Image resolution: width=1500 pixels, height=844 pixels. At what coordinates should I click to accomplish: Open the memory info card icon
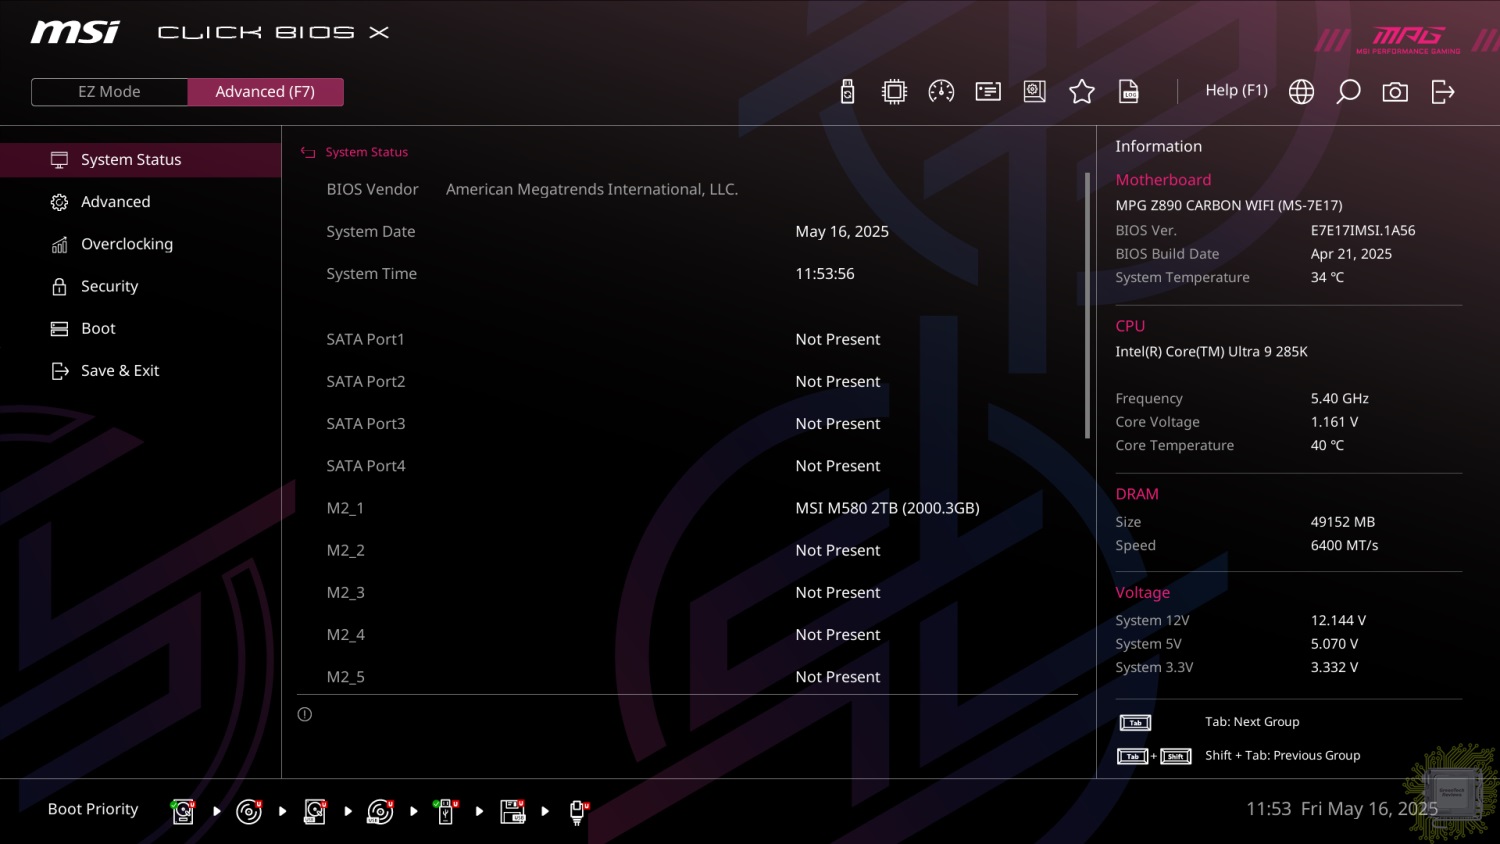tap(988, 92)
